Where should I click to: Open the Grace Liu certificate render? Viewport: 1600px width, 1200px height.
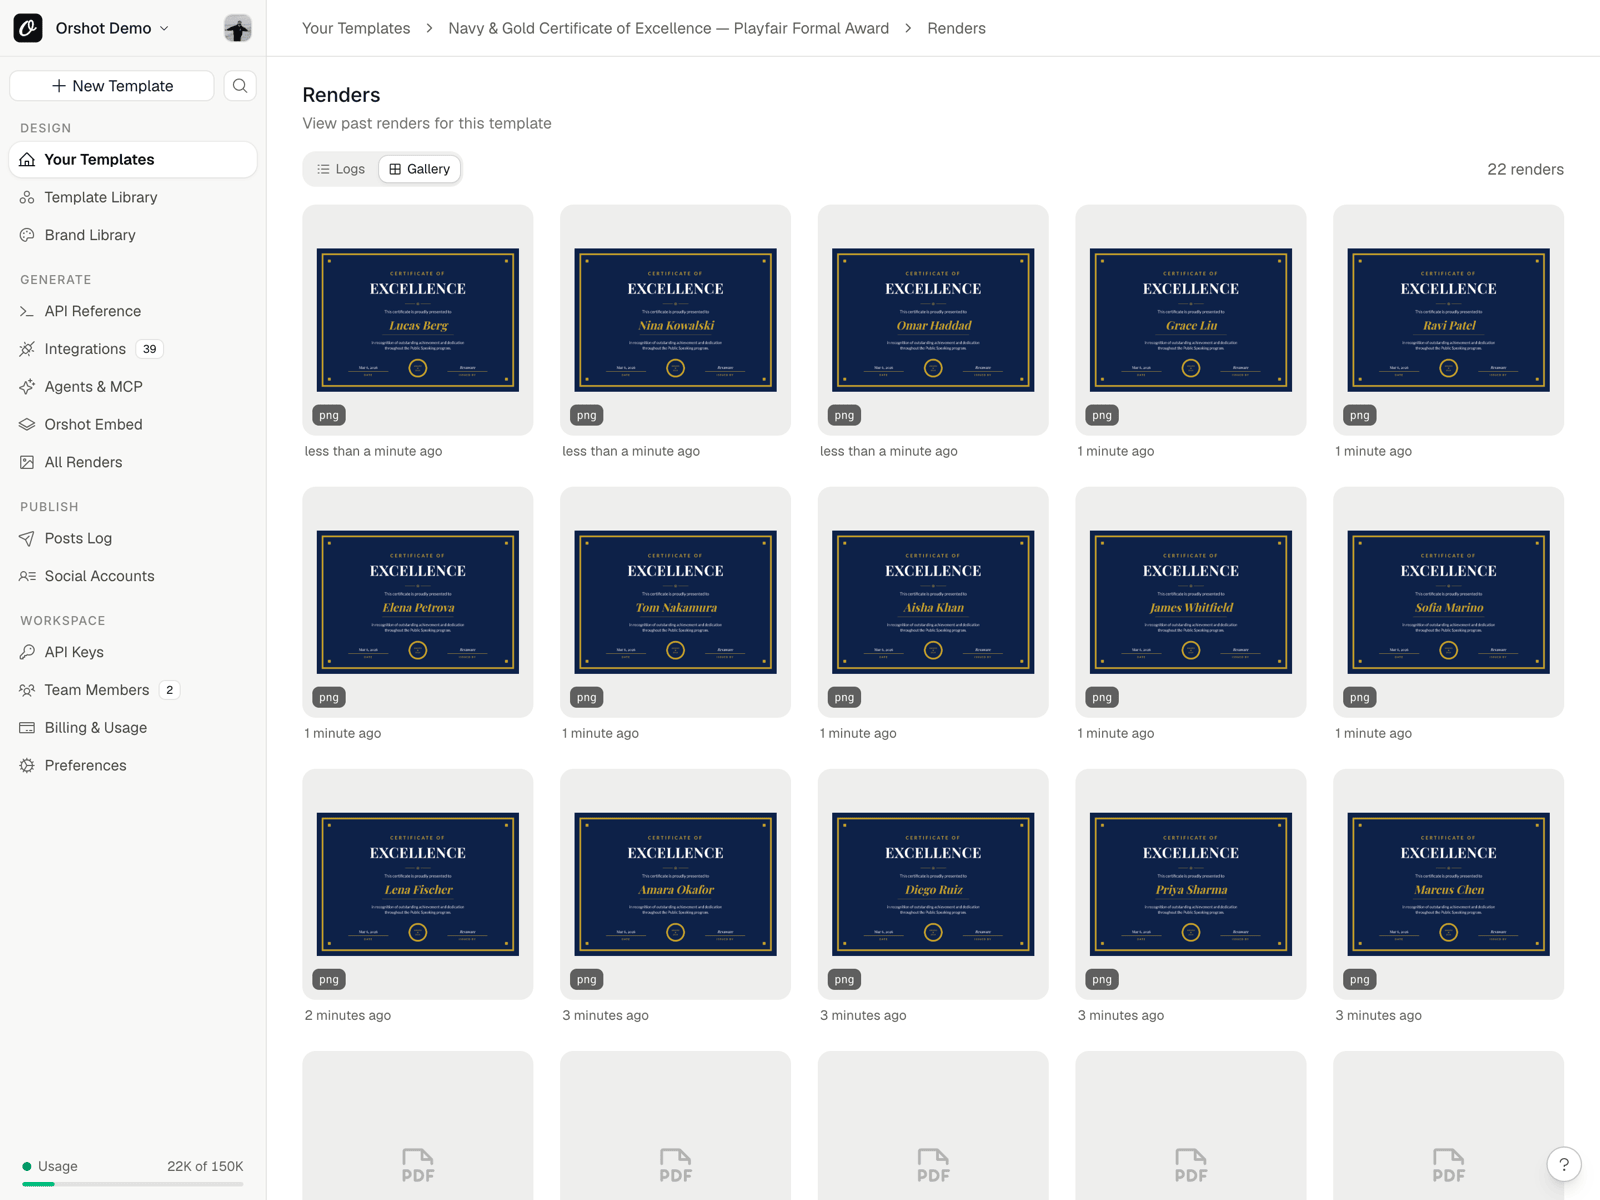(1191, 320)
